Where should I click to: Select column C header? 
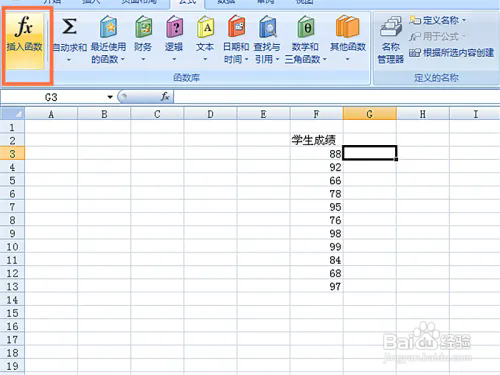[x=157, y=114]
